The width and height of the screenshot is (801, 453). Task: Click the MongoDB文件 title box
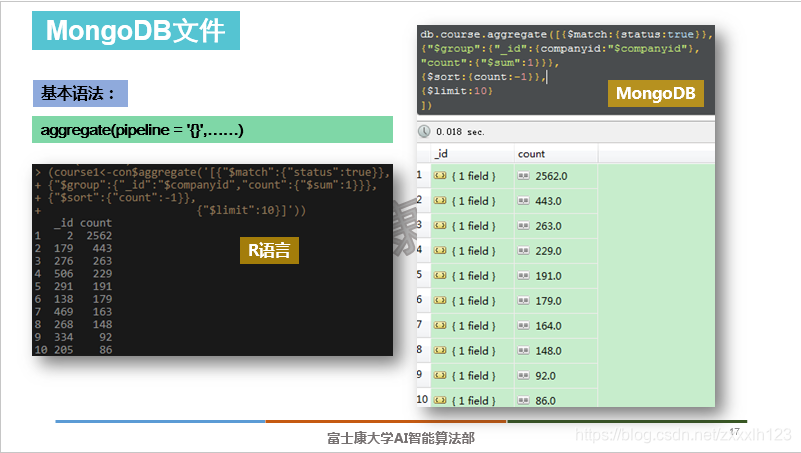pyautogui.click(x=136, y=31)
